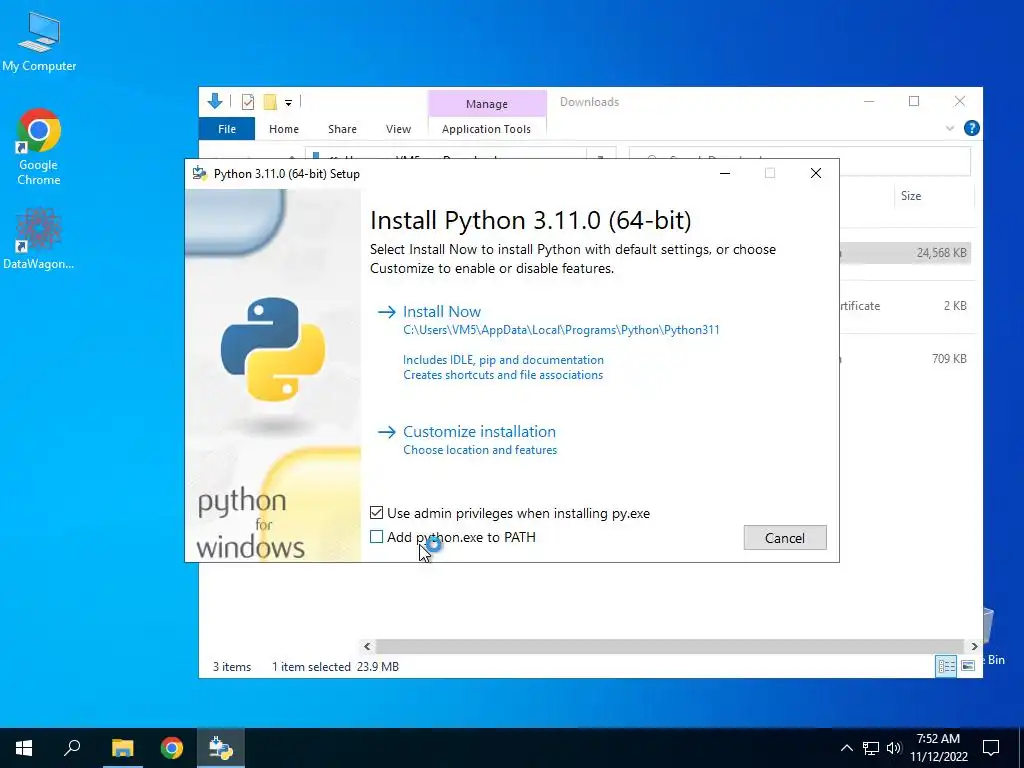The width and height of the screenshot is (1024, 768).
Task: Click Install Now in Python setup
Action: 441,312
